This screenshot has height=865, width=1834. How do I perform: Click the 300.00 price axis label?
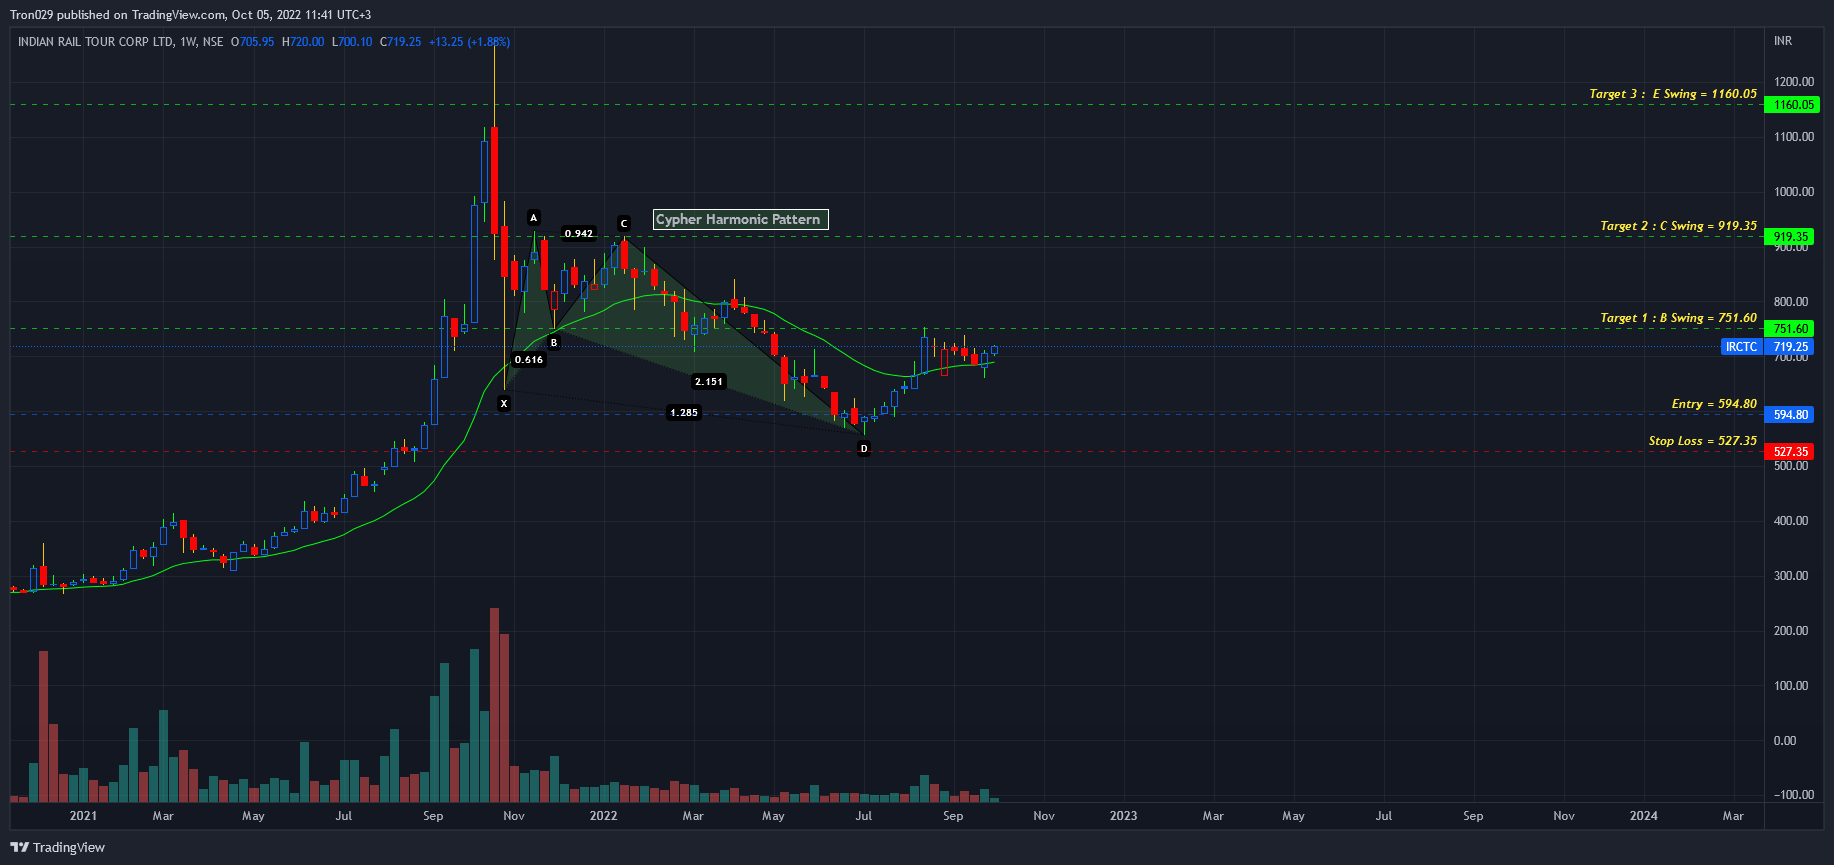(1791, 576)
